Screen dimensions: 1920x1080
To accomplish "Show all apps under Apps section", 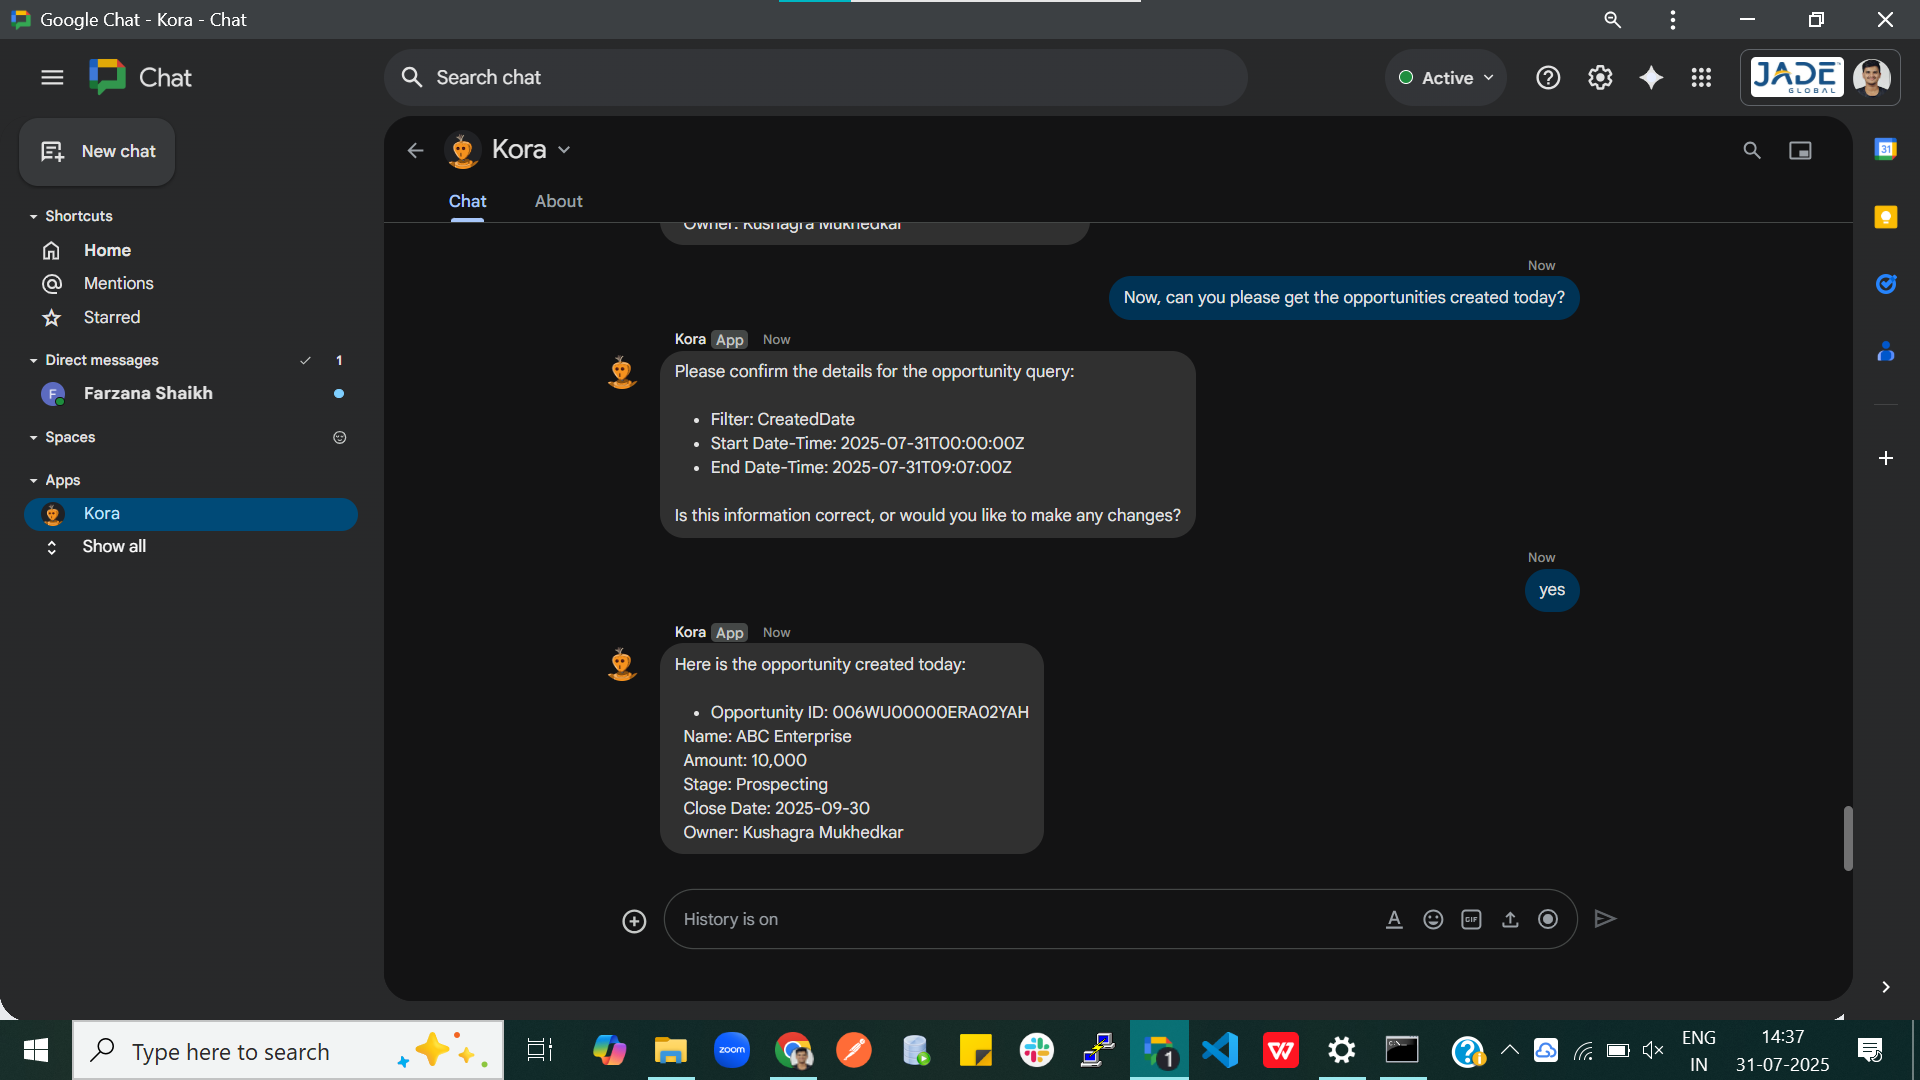I will pyautogui.click(x=113, y=546).
